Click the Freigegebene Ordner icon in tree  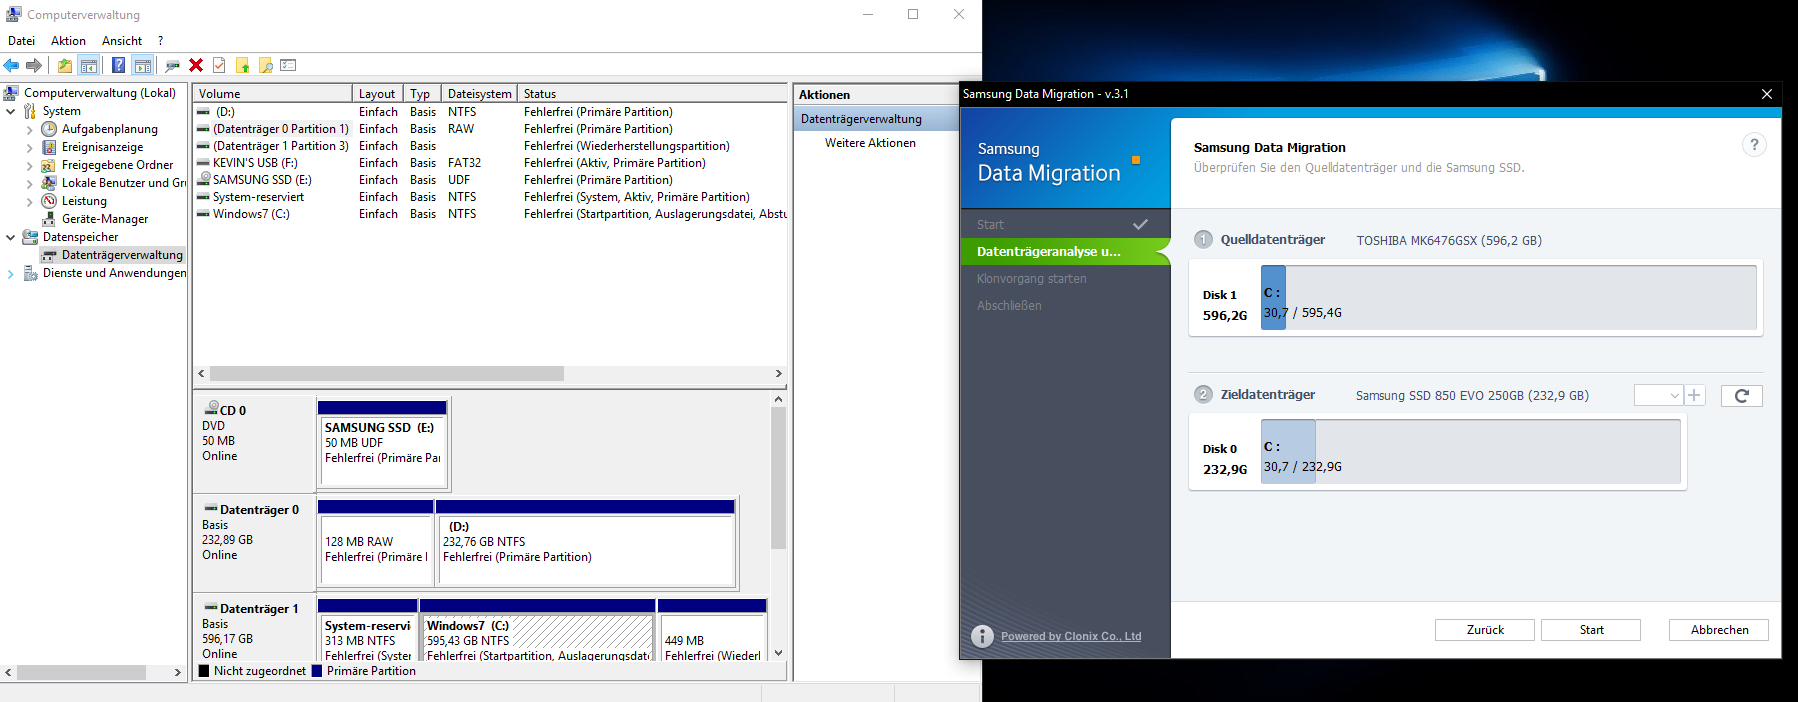pos(49,165)
